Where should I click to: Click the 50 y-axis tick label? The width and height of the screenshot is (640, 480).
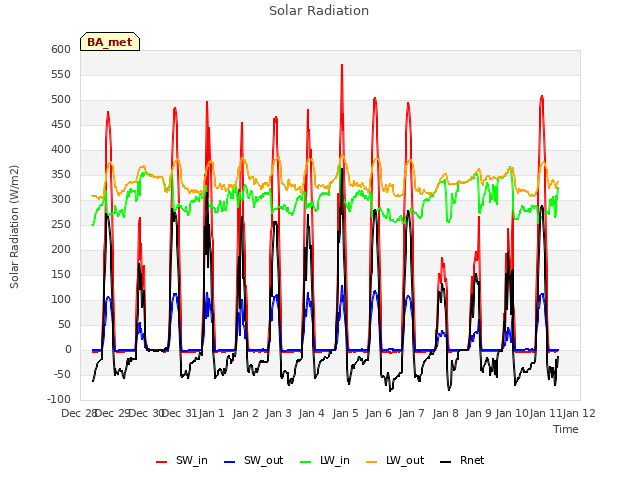click(x=64, y=324)
